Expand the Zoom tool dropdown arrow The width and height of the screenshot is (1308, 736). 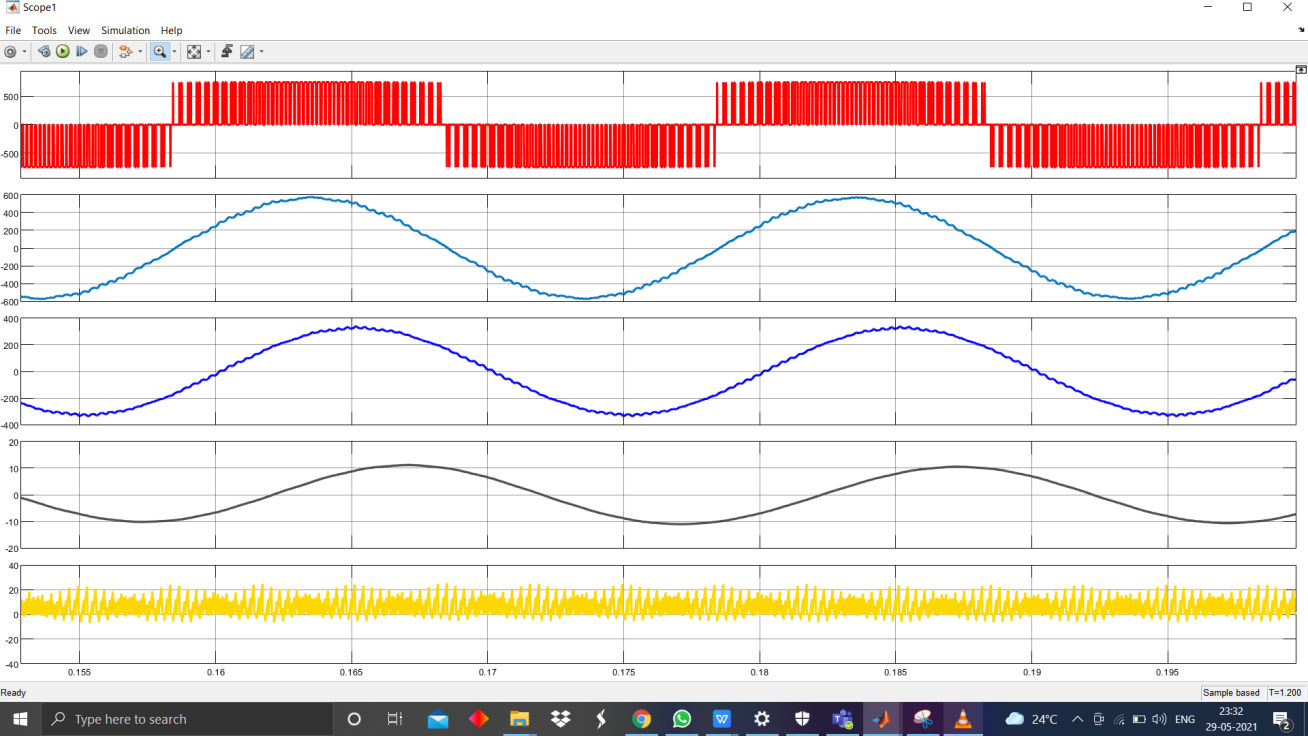[174, 52]
